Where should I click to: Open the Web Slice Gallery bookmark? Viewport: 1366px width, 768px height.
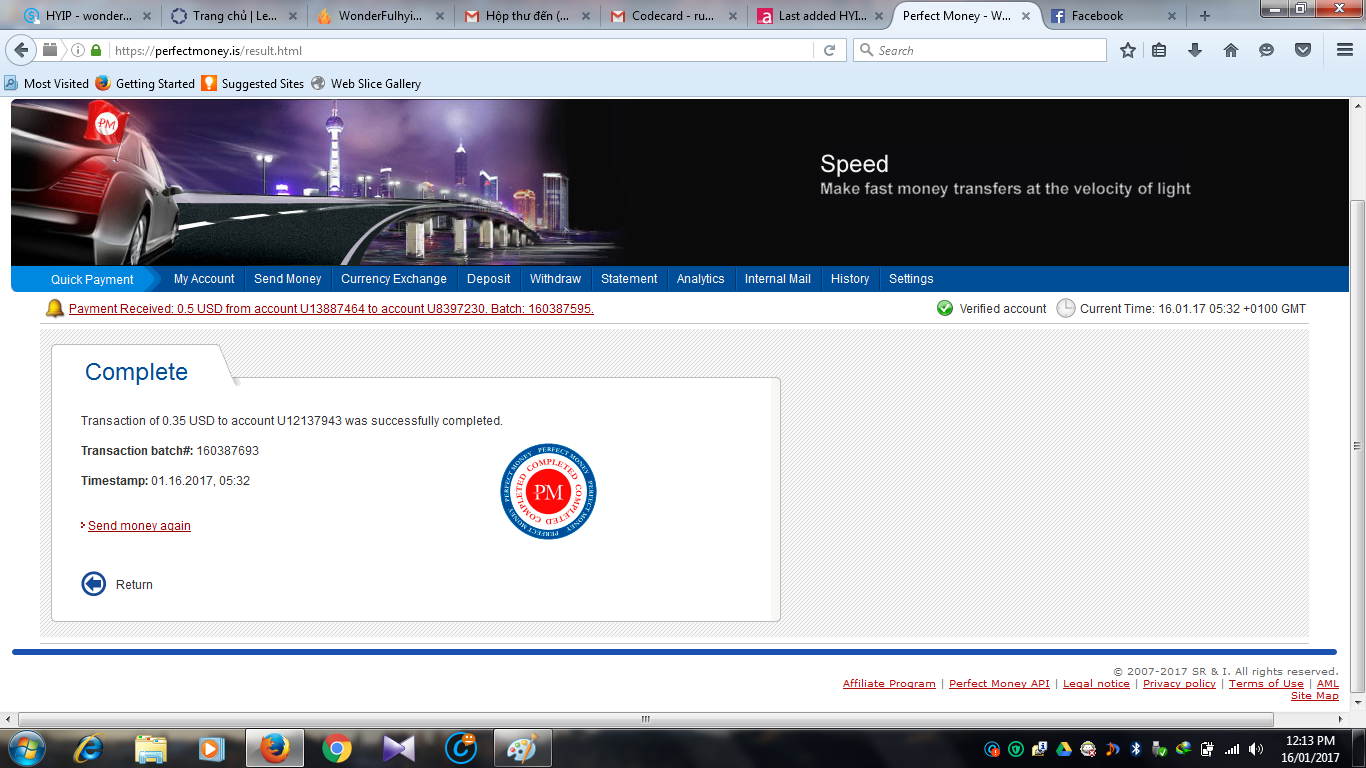366,84
